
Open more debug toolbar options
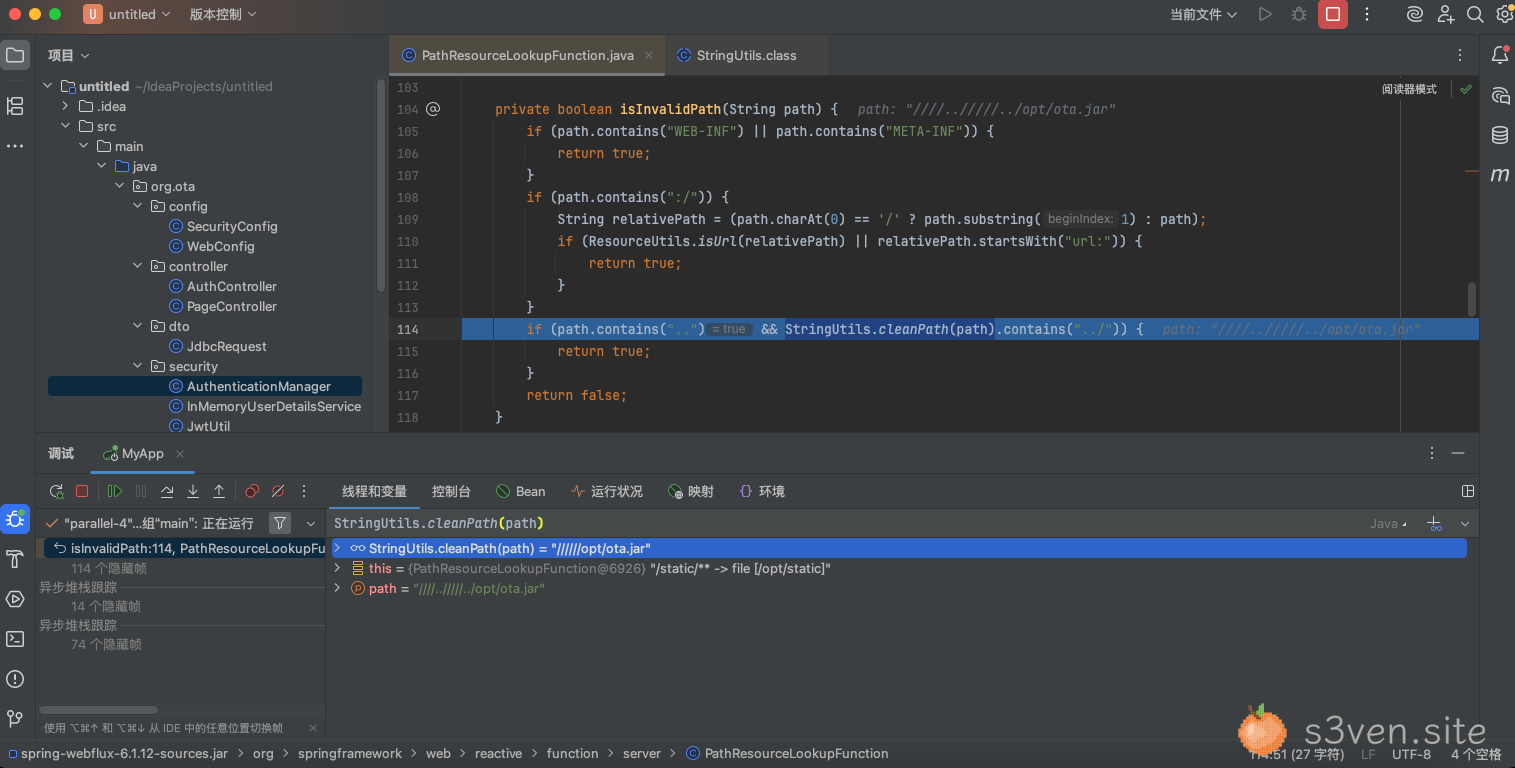305,491
